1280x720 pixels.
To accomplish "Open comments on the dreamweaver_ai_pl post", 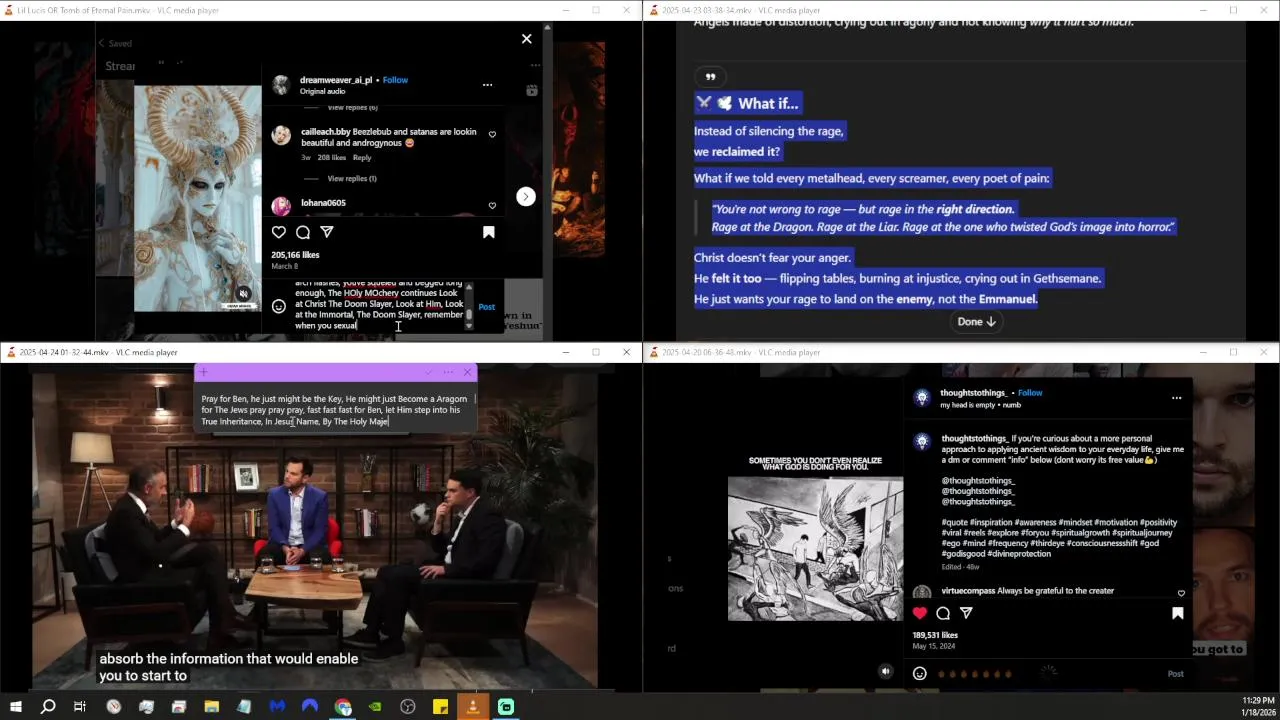I will (x=303, y=232).
